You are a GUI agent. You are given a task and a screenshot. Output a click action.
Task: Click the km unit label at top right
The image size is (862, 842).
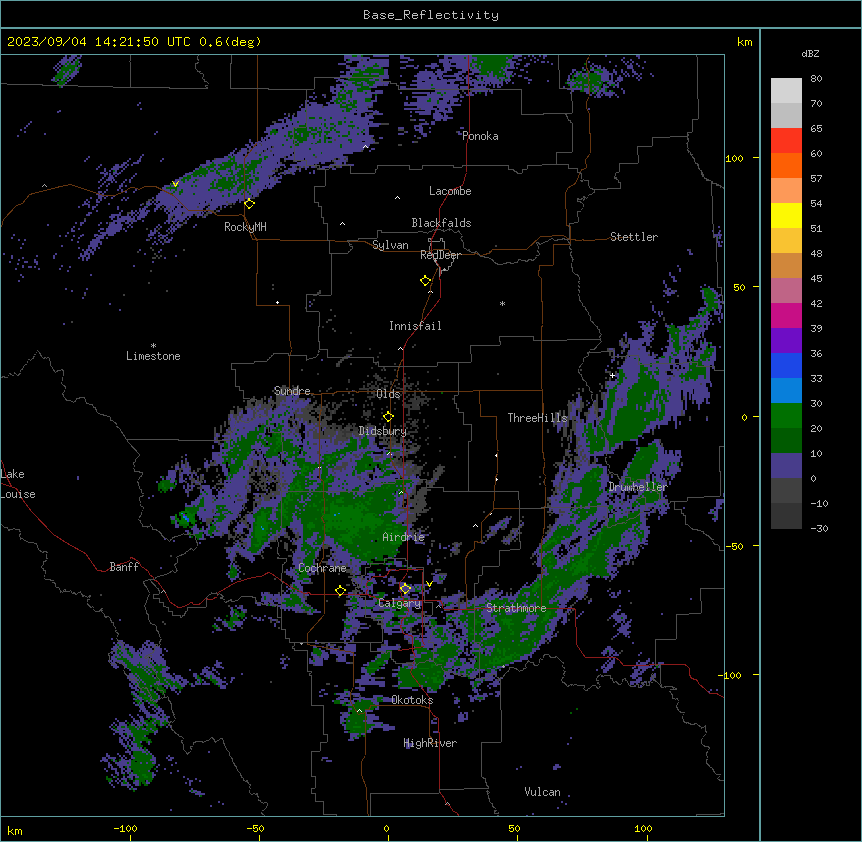(745, 42)
